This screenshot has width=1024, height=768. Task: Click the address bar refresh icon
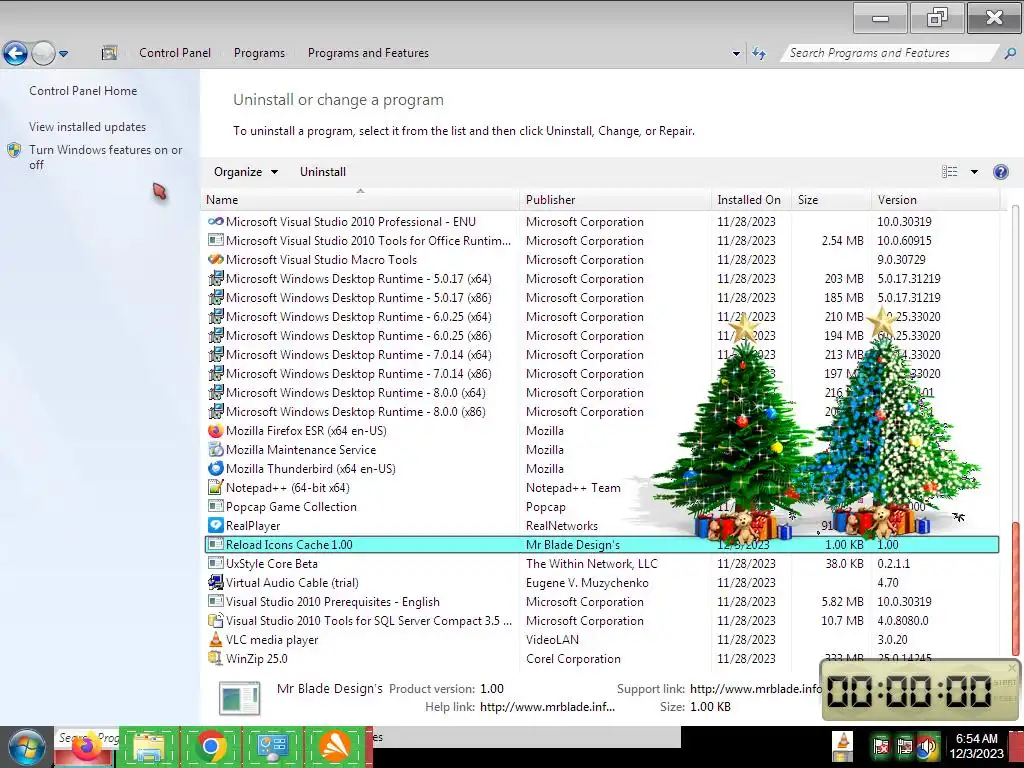pyautogui.click(x=759, y=54)
